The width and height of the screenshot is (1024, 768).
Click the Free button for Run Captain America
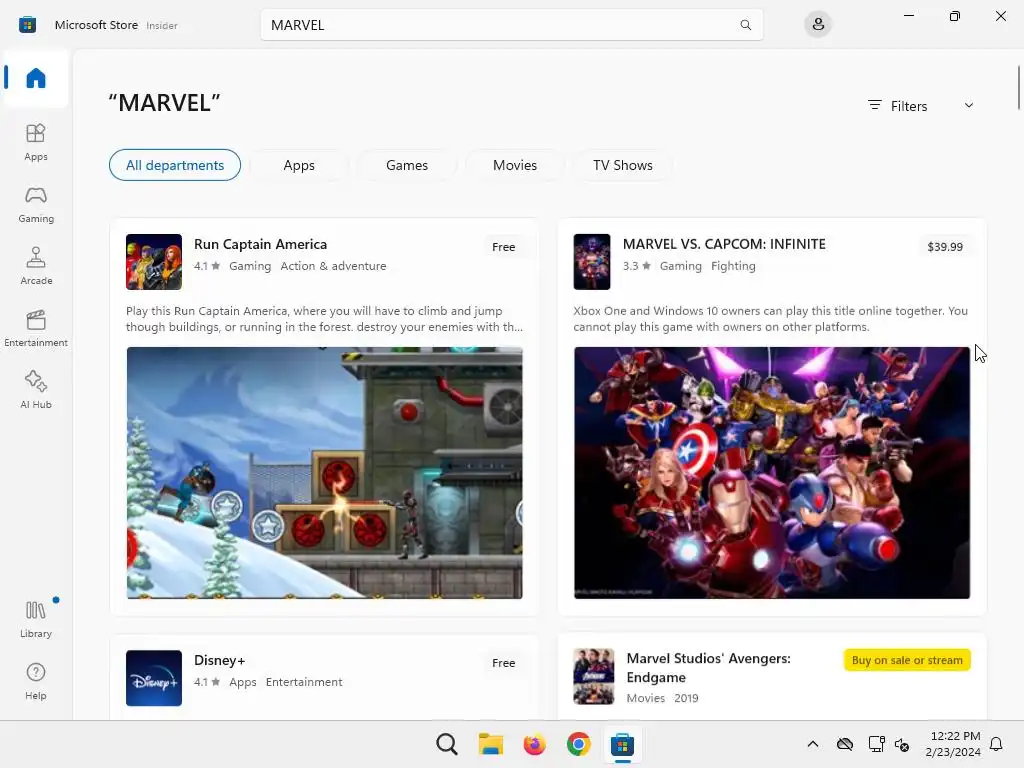point(504,247)
